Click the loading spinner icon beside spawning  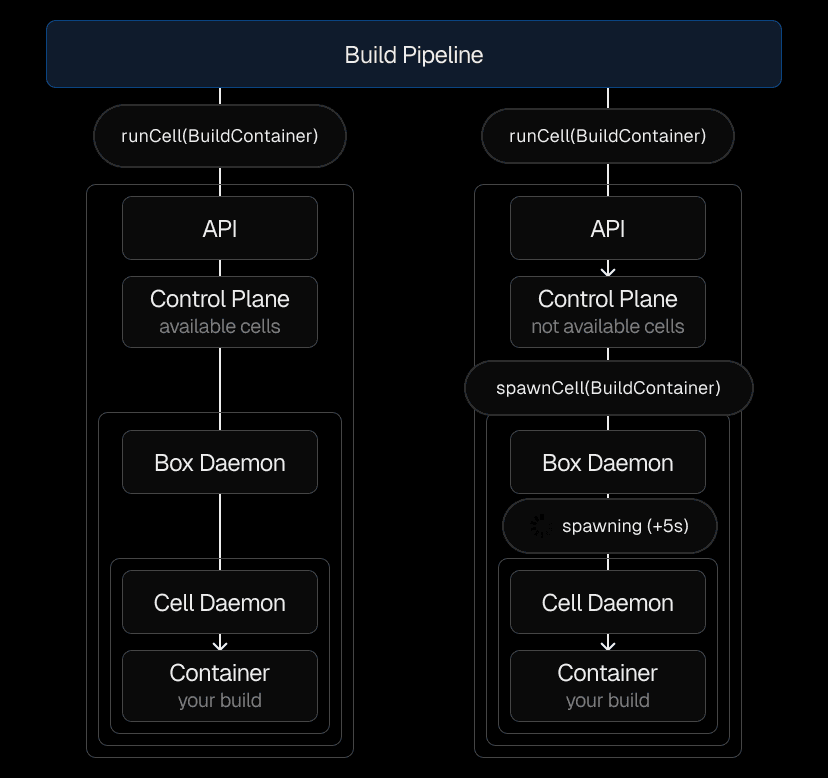click(540, 526)
